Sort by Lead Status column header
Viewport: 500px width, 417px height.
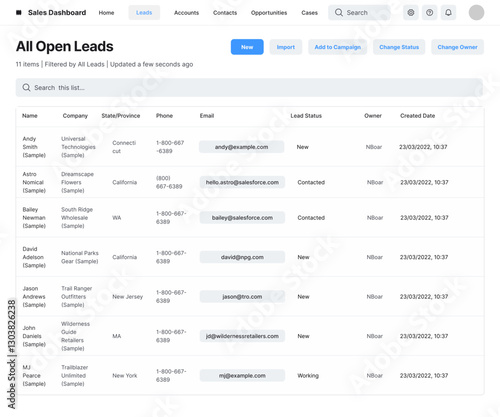click(306, 116)
